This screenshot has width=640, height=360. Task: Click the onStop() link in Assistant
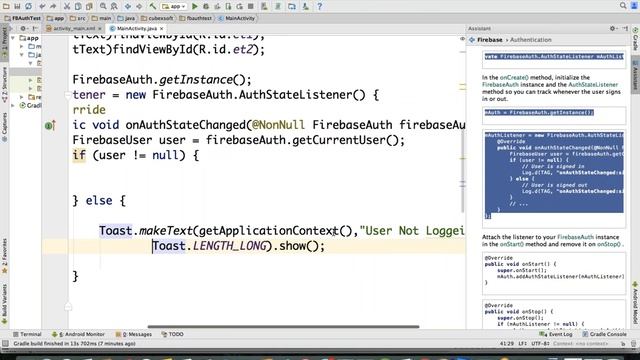tap(609, 244)
